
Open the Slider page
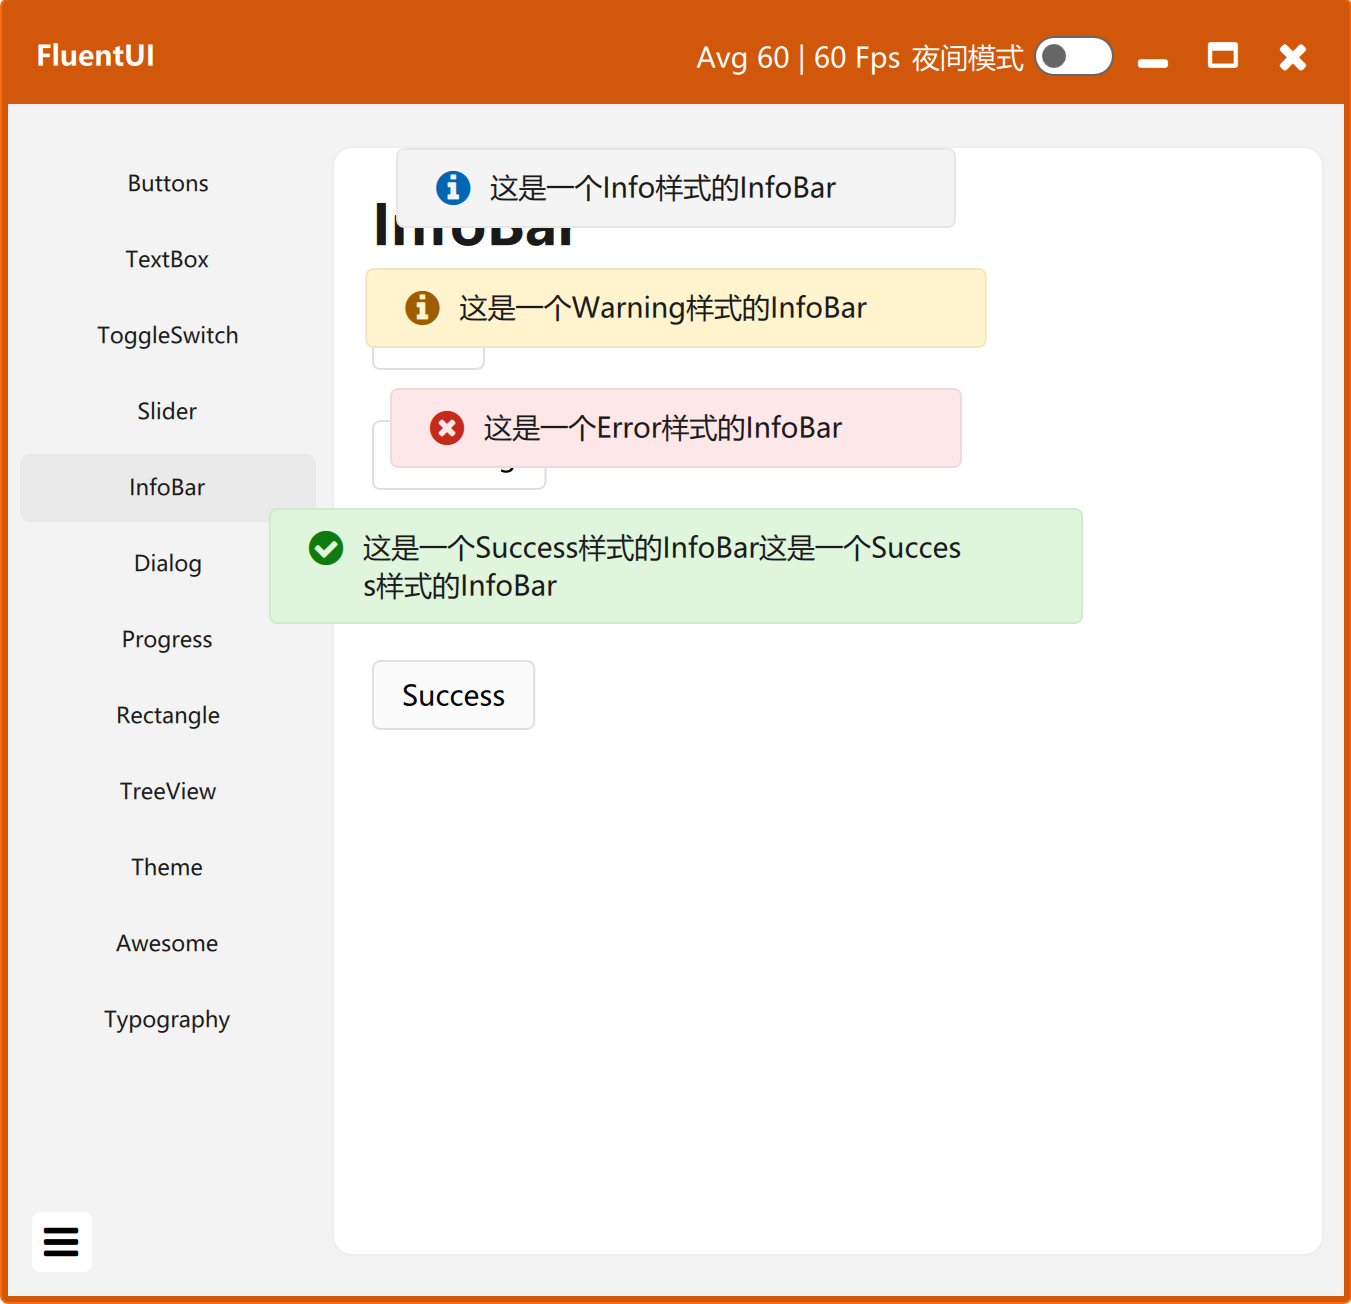click(168, 411)
